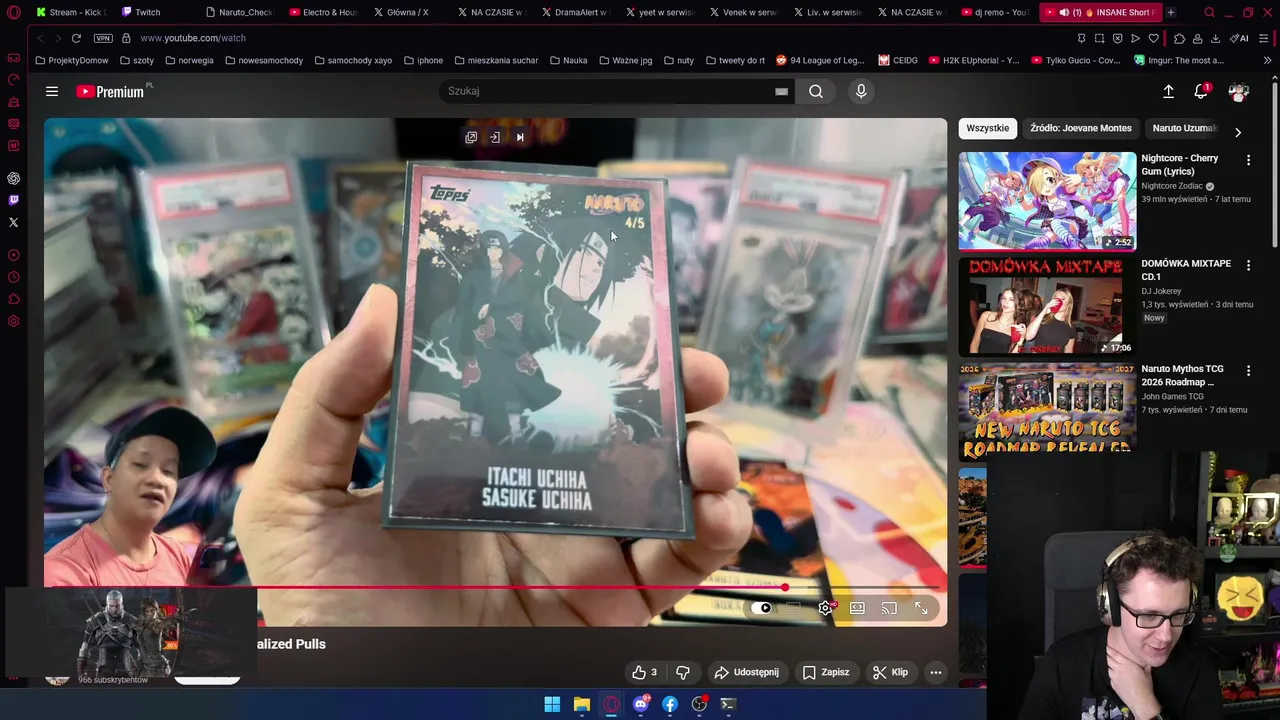This screenshot has width=1280, height=720.
Task: Pop out the video with the detach icon
Action: pos(471,137)
